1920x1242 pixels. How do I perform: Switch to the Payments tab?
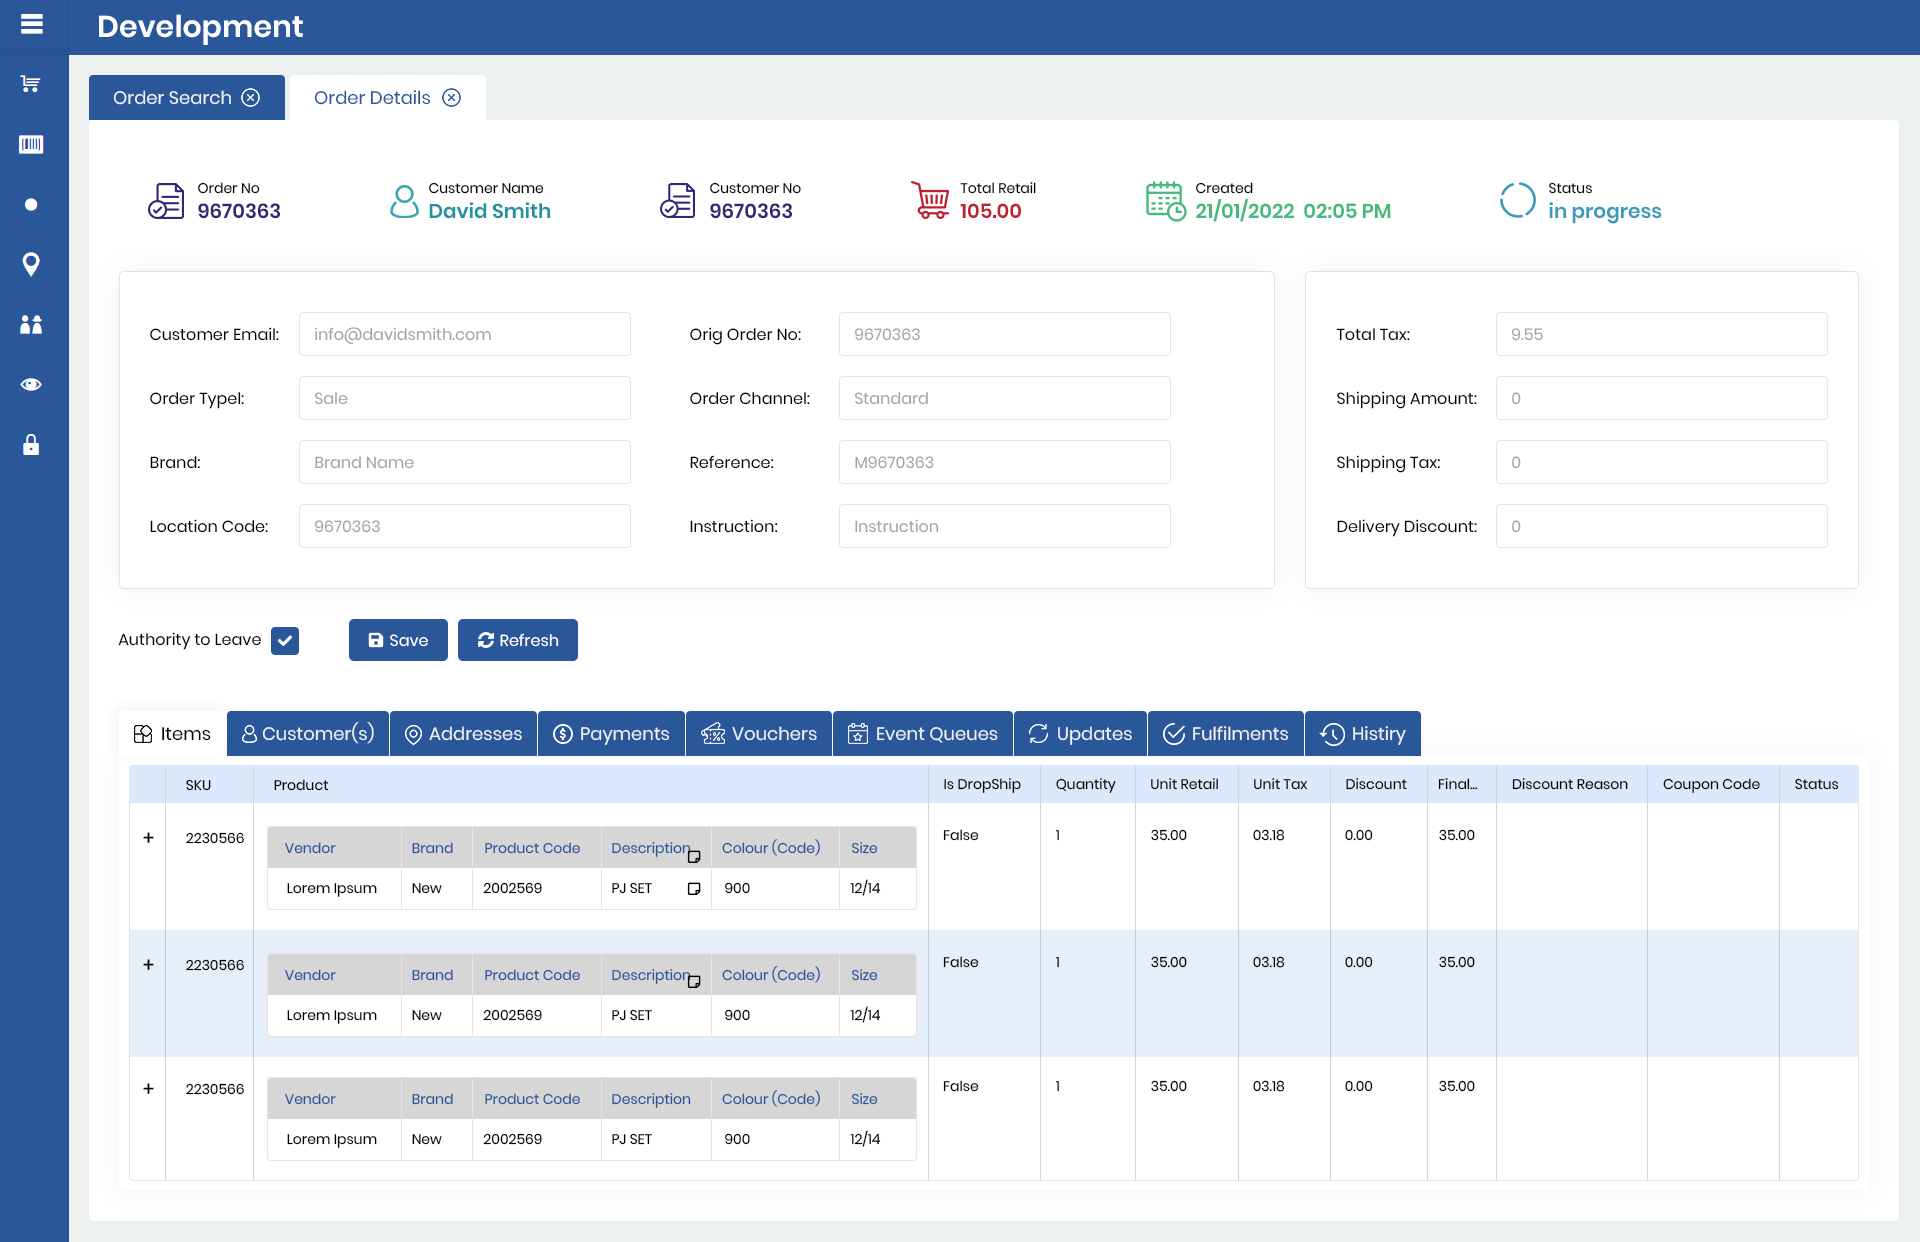[x=611, y=734]
